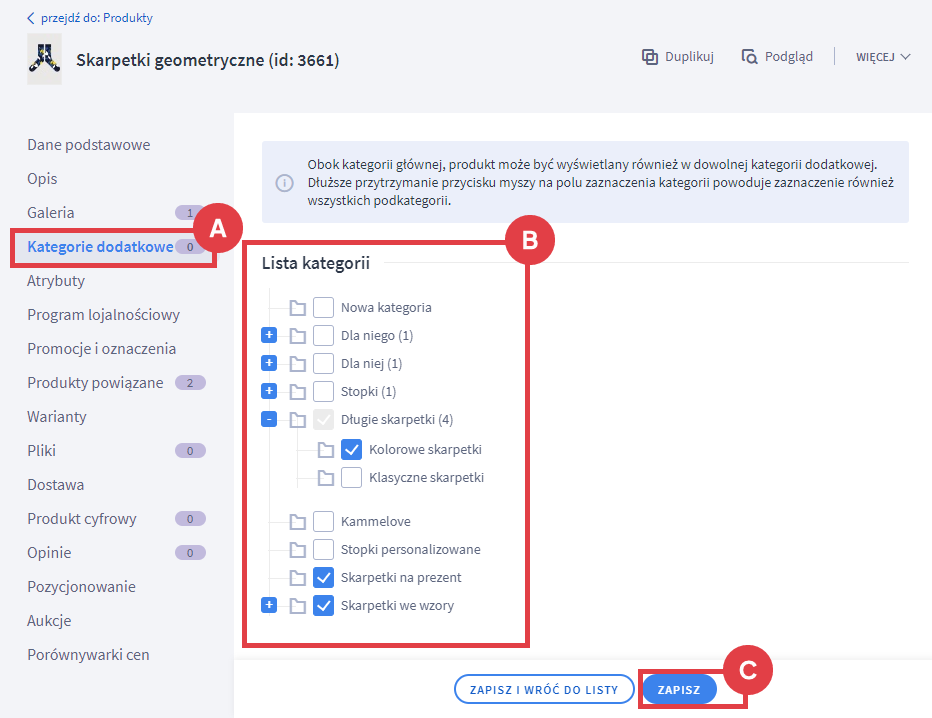Go to Produkty powiązane section
The height and width of the screenshot is (718, 932).
[95, 383]
